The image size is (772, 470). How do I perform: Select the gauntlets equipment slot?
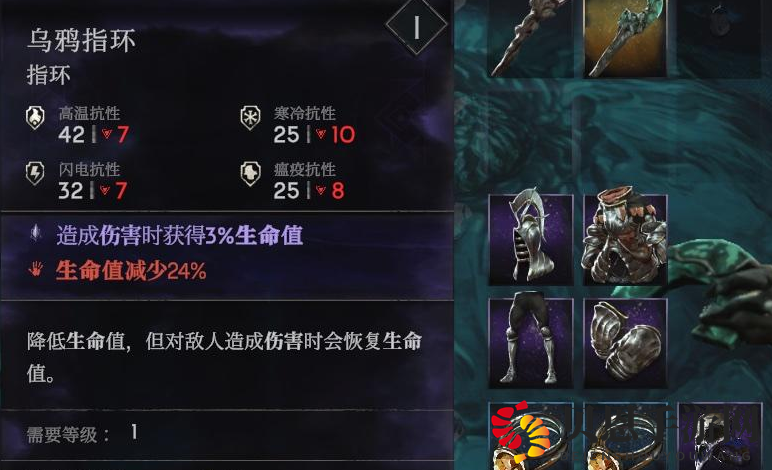(x=625, y=344)
